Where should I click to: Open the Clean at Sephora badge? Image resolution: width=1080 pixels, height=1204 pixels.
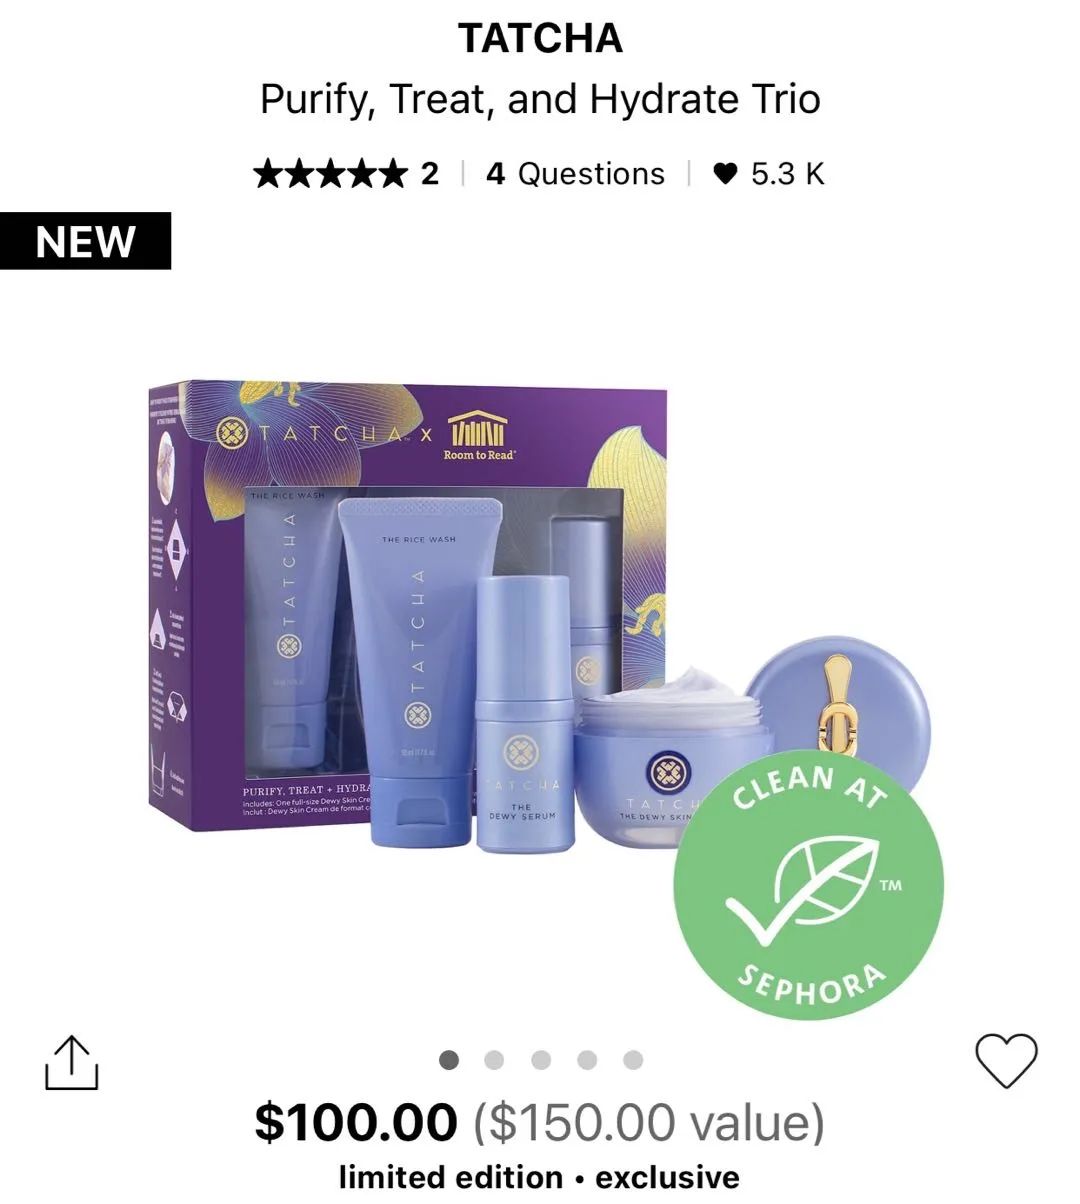(x=809, y=885)
